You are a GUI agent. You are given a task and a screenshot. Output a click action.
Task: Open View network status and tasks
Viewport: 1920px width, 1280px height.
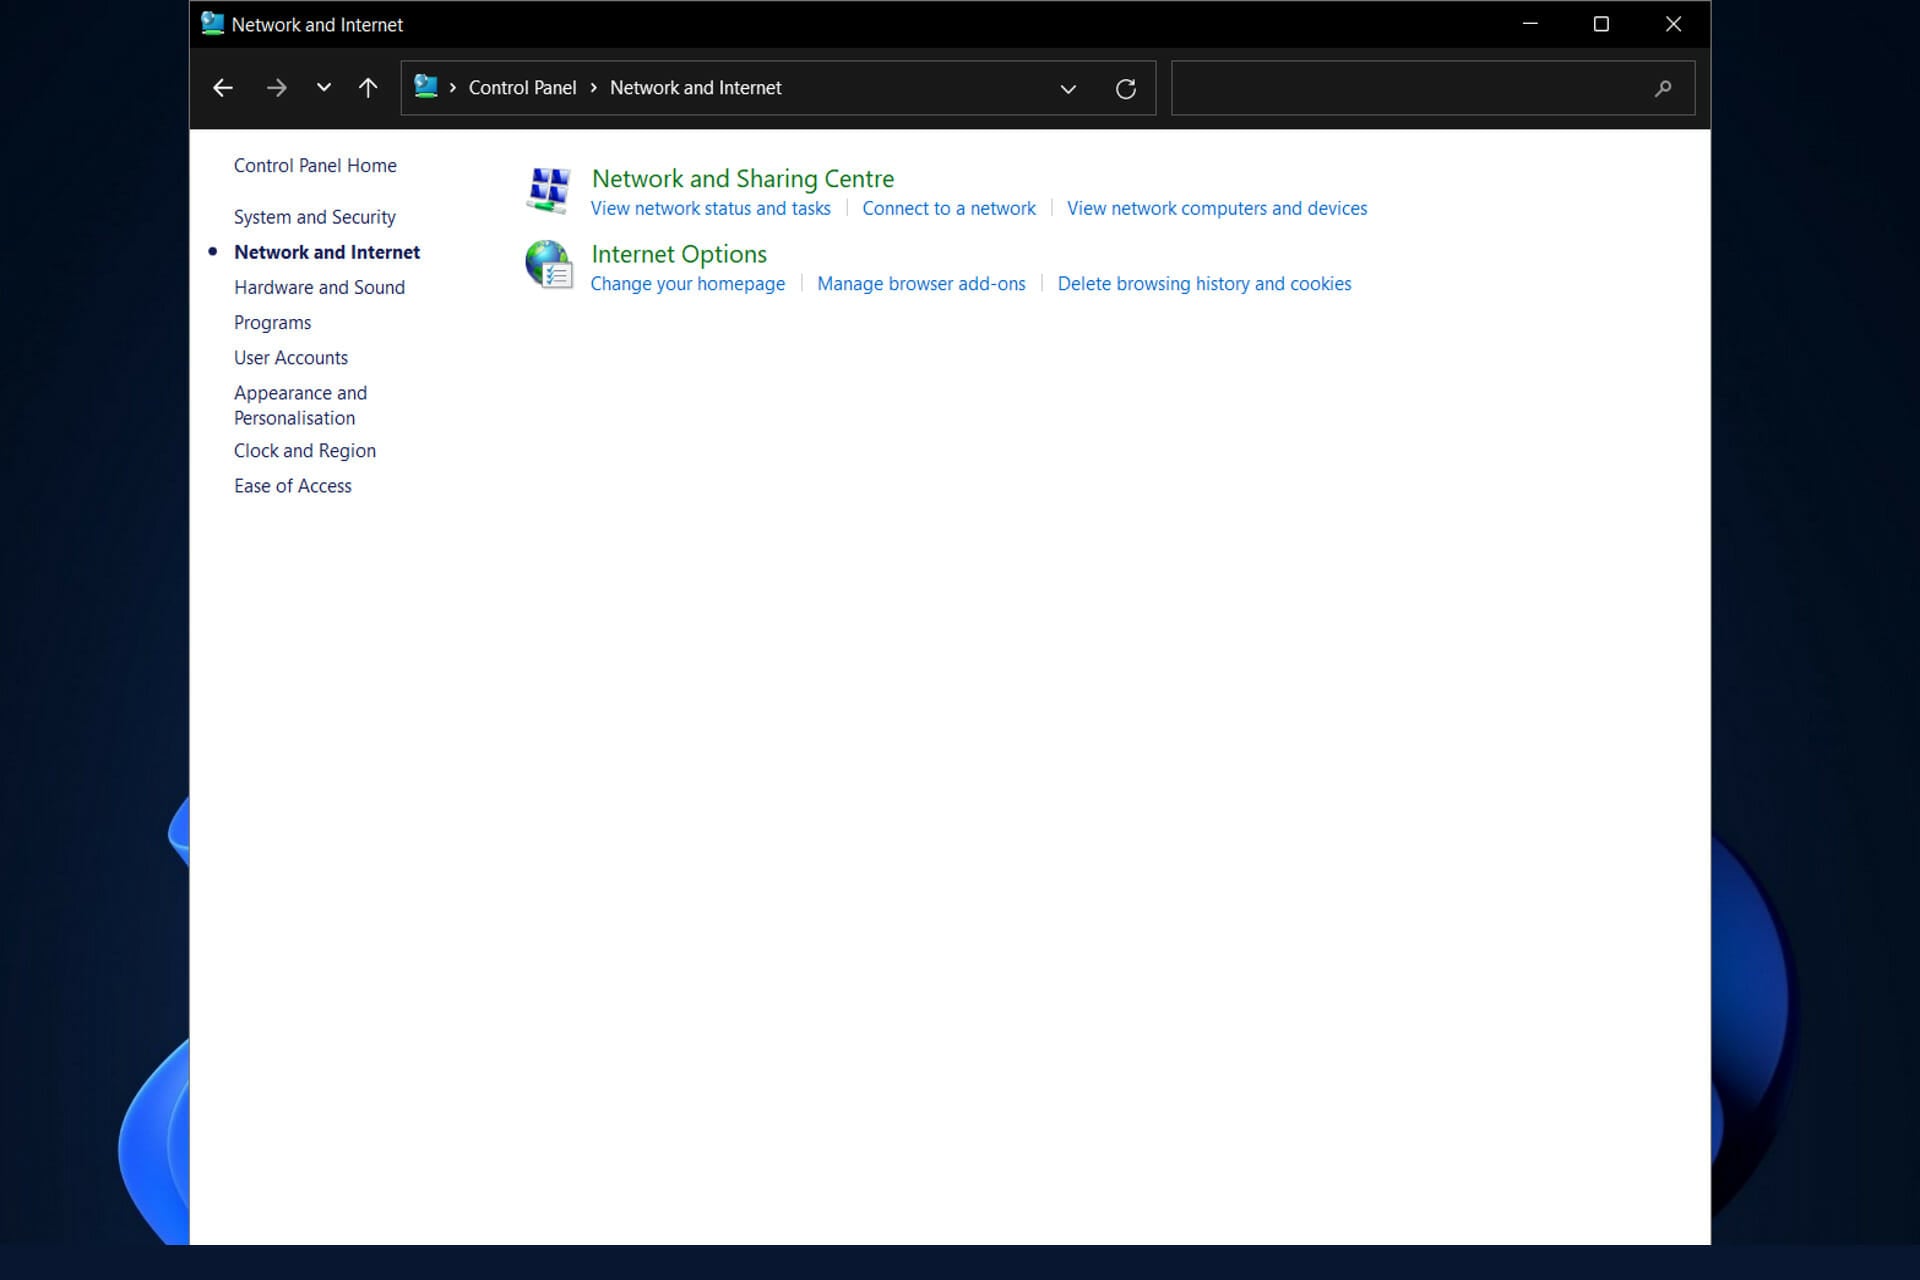tap(711, 208)
